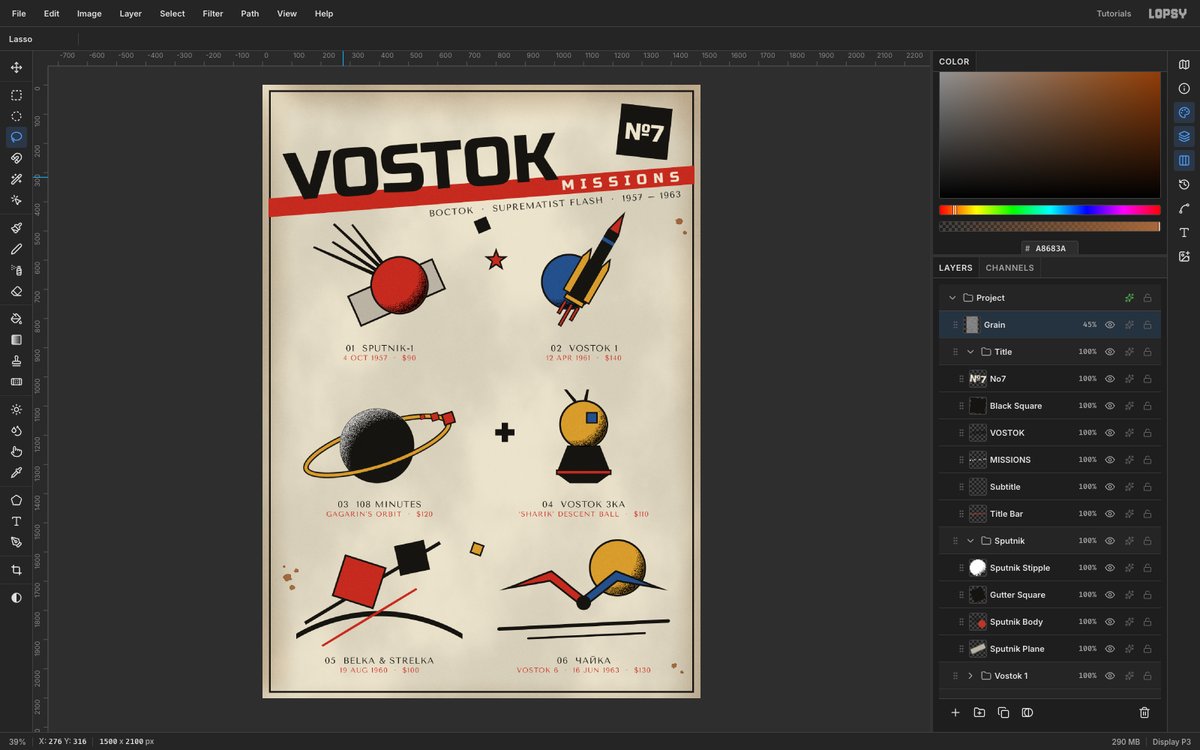The height and width of the screenshot is (750, 1200).
Task: Select the Pen path tool
Action: pos(16,542)
